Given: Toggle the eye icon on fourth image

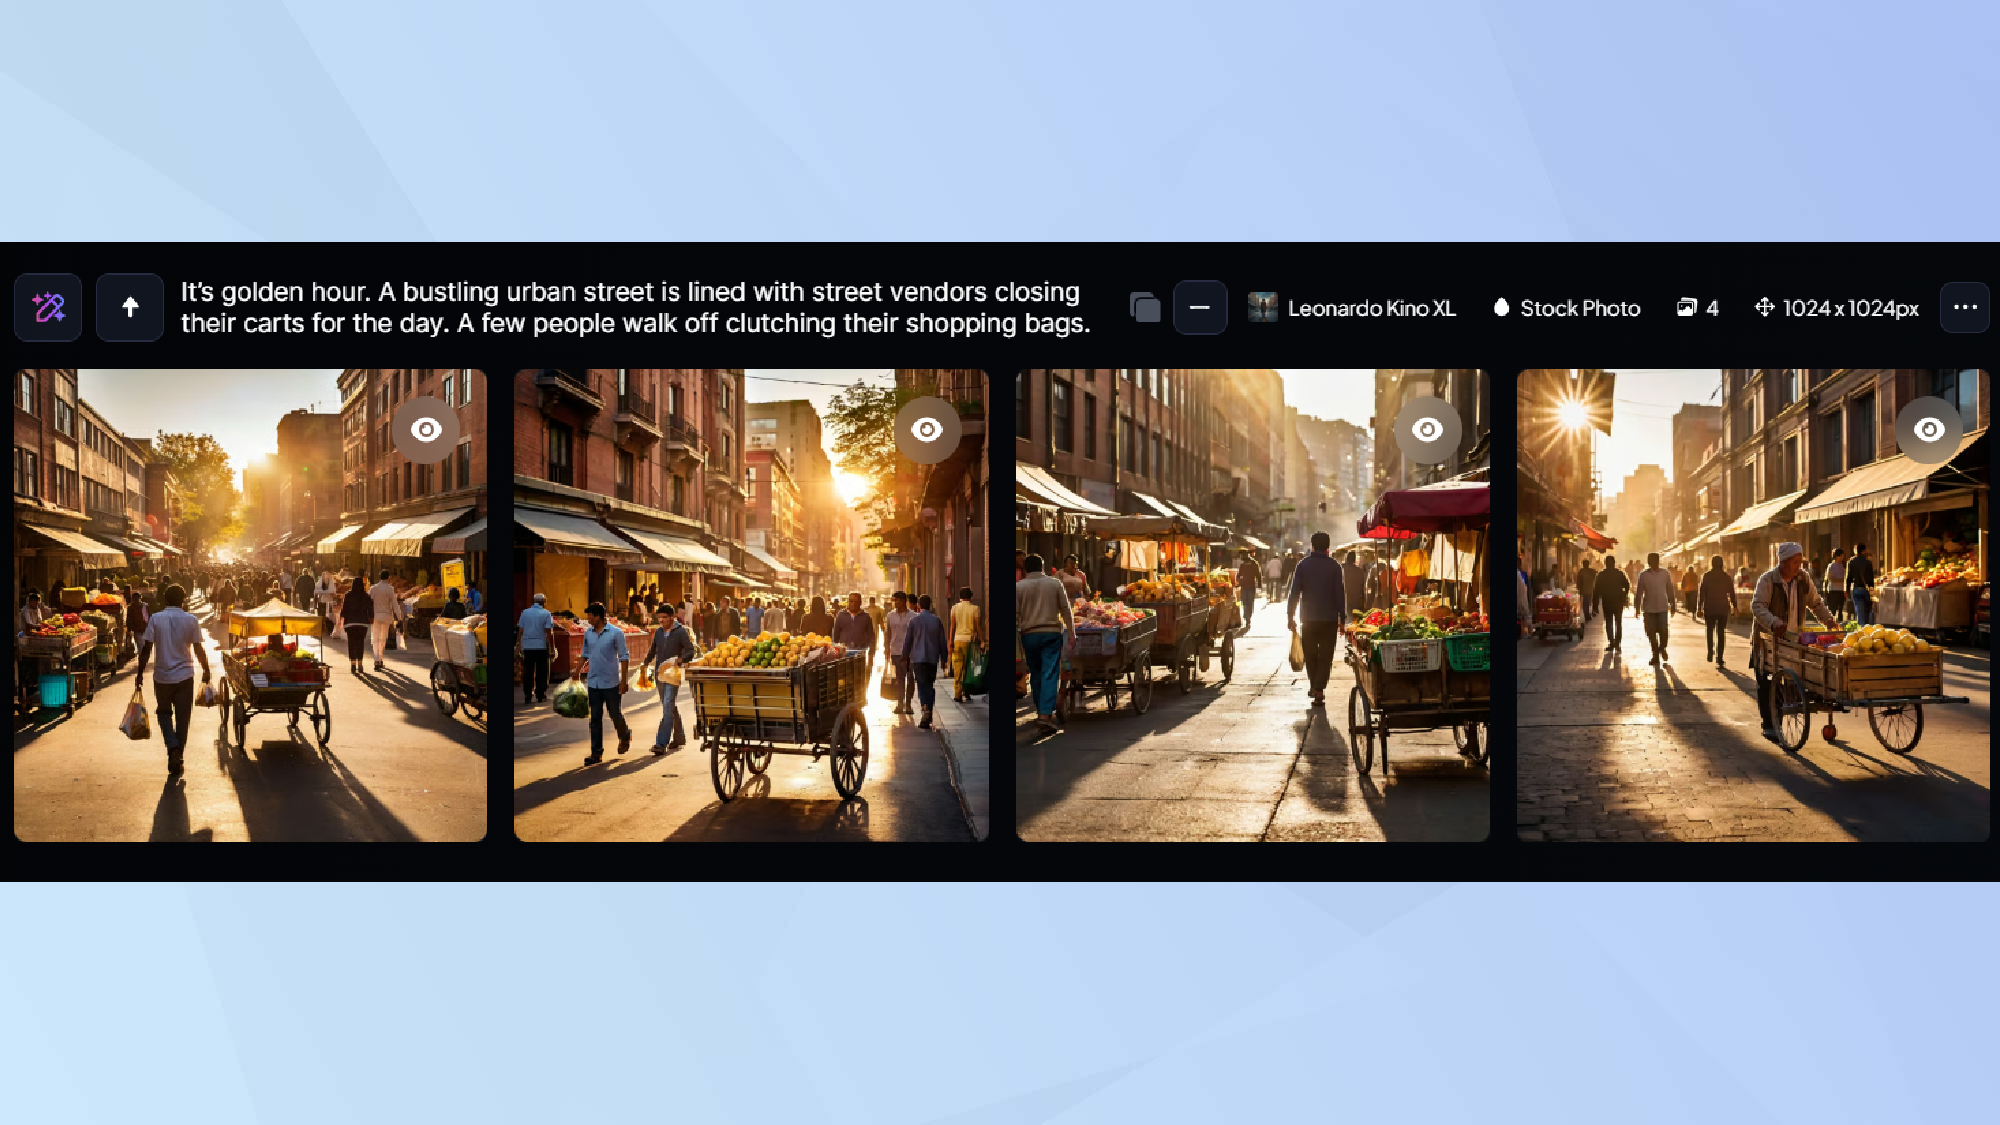Looking at the screenshot, I should [x=1929, y=430].
